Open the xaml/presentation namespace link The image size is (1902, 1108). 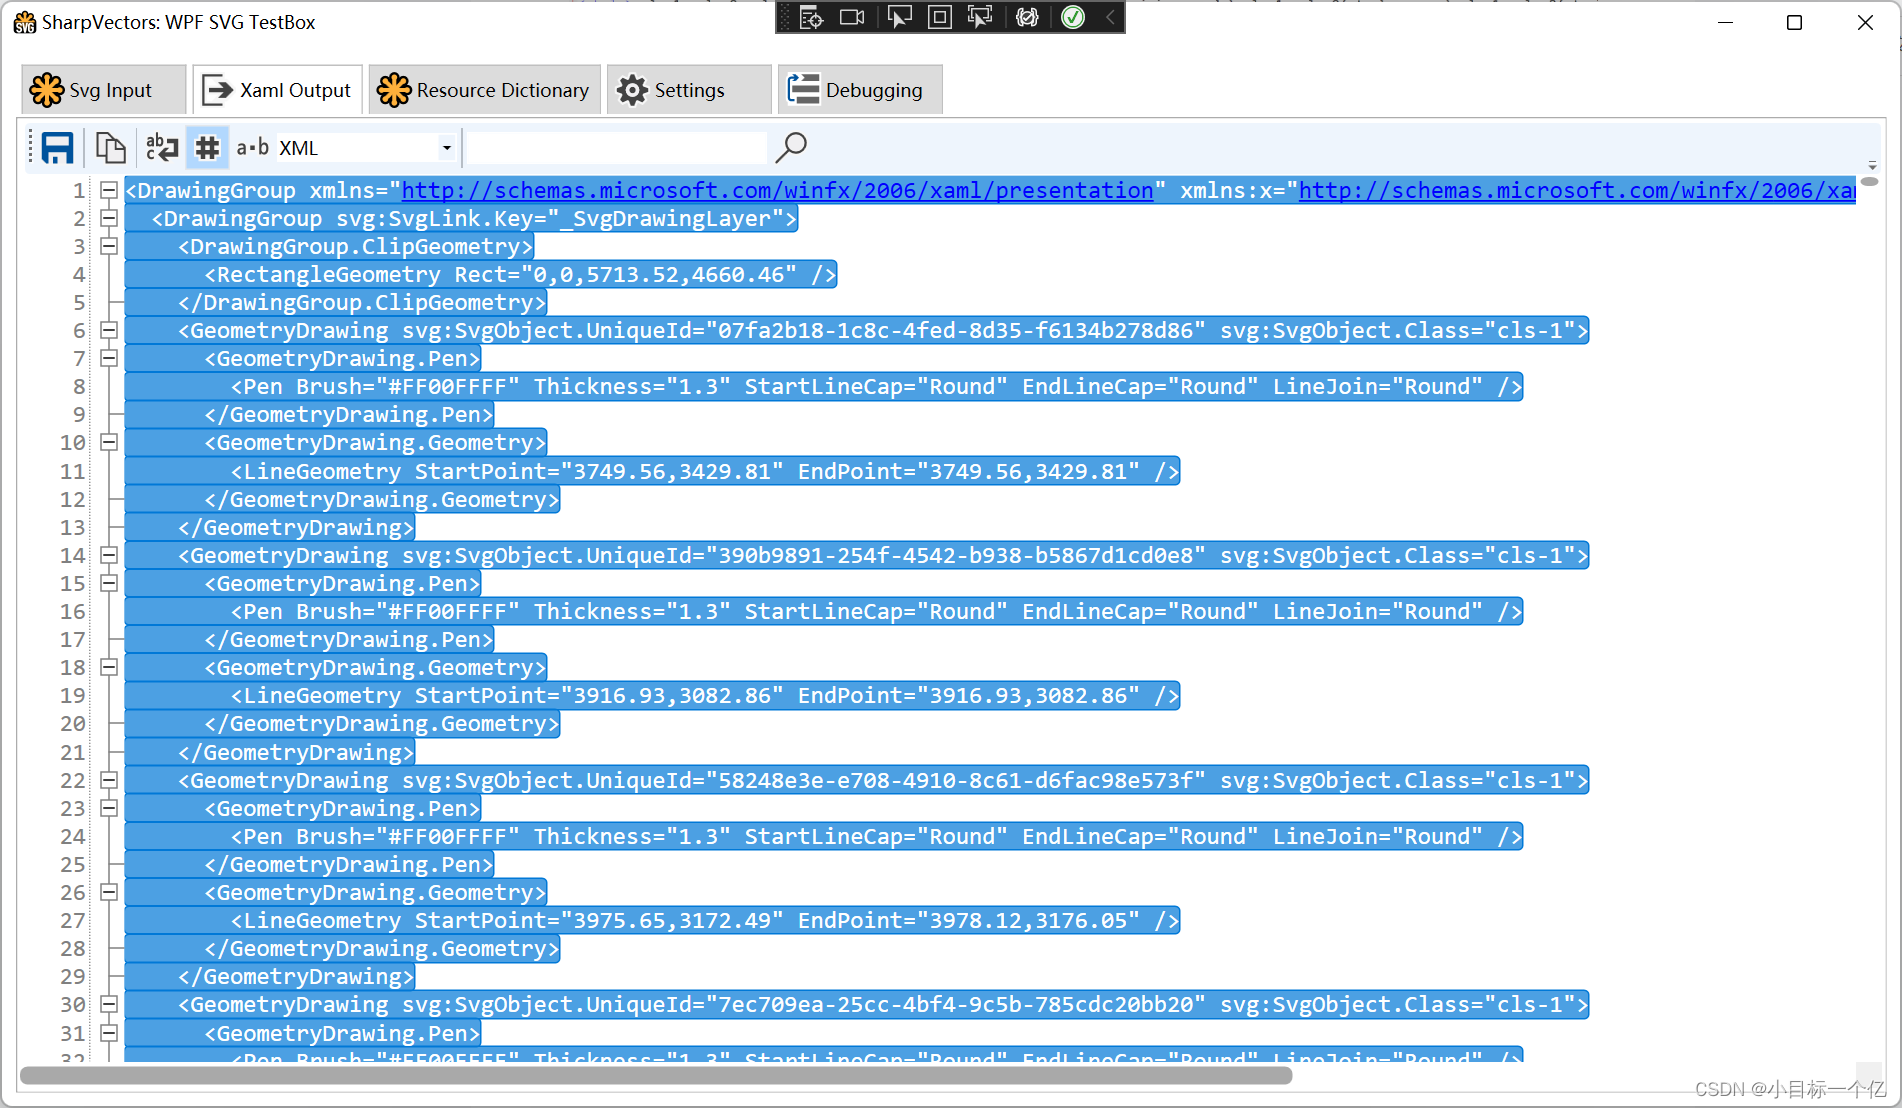777,190
